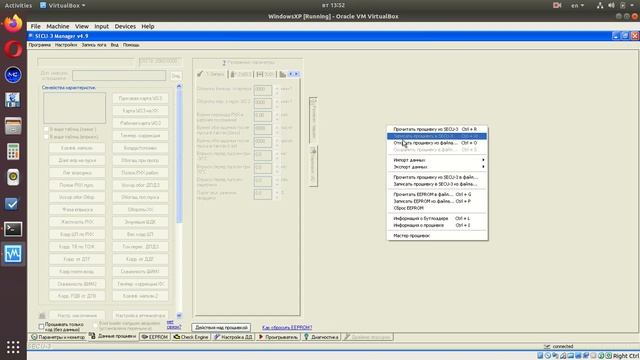This screenshot has height=360, width=640.
Task: Open the Files manager dock icon
Action: 13,126
